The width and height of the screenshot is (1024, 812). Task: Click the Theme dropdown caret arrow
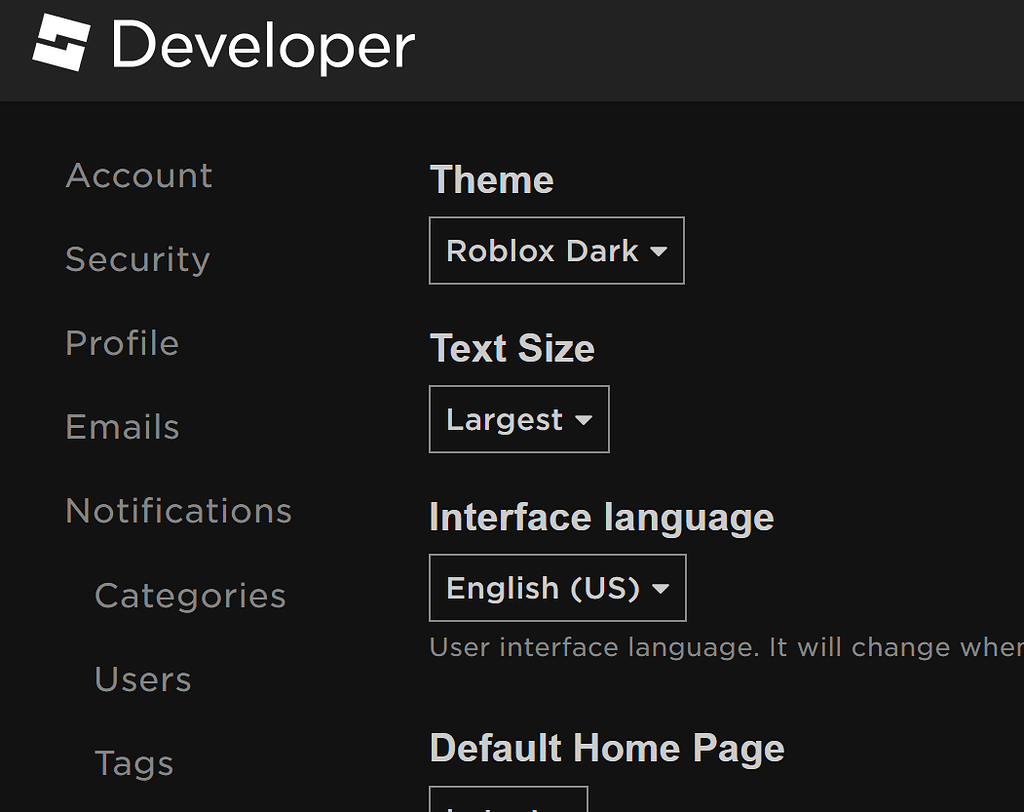(x=659, y=252)
